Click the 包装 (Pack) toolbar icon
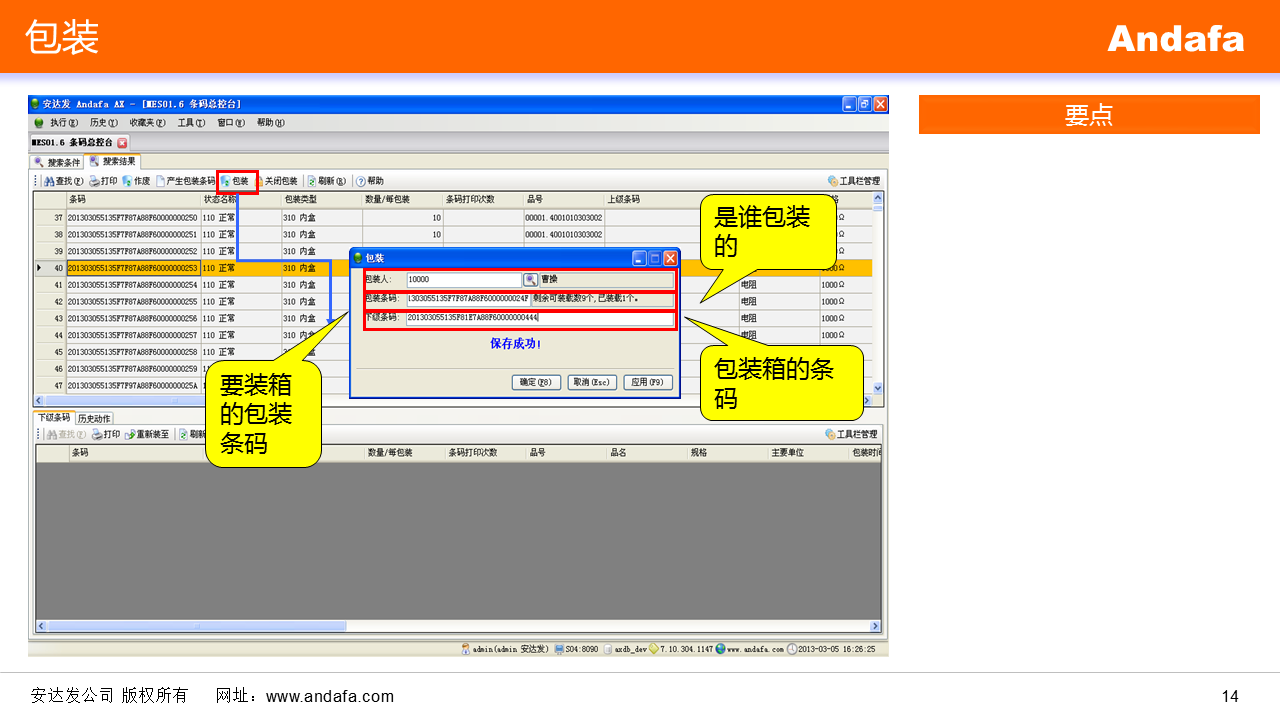Viewport: 1280px width, 720px height. click(x=226, y=181)
